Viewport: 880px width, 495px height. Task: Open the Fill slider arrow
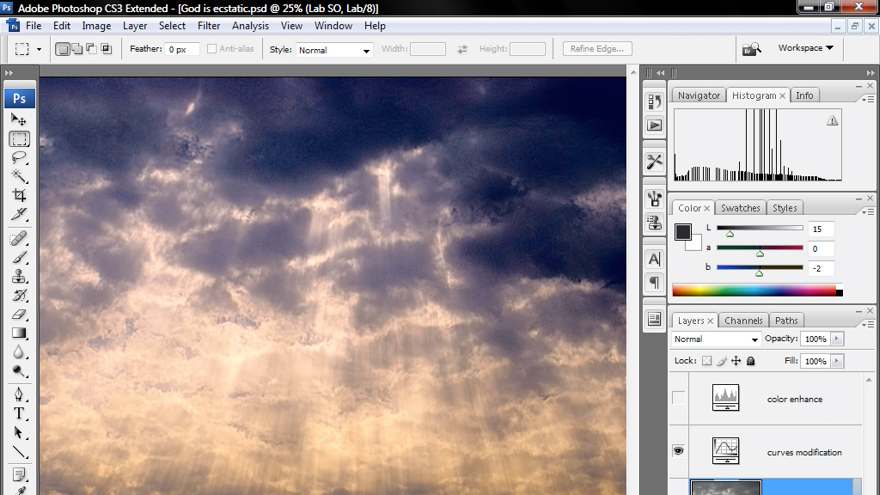tap(837, 361)
